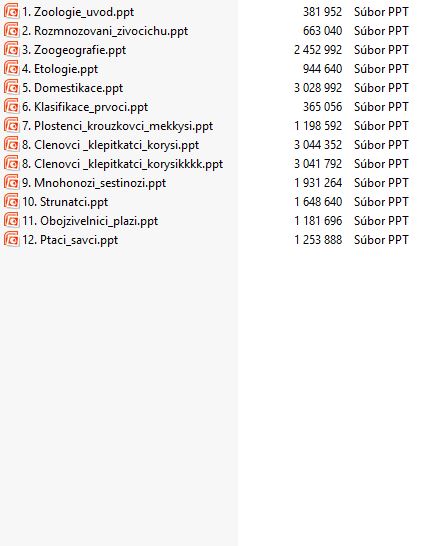Click the icon of 1. Zoologie_uvod.ppt

click(11, 11)
